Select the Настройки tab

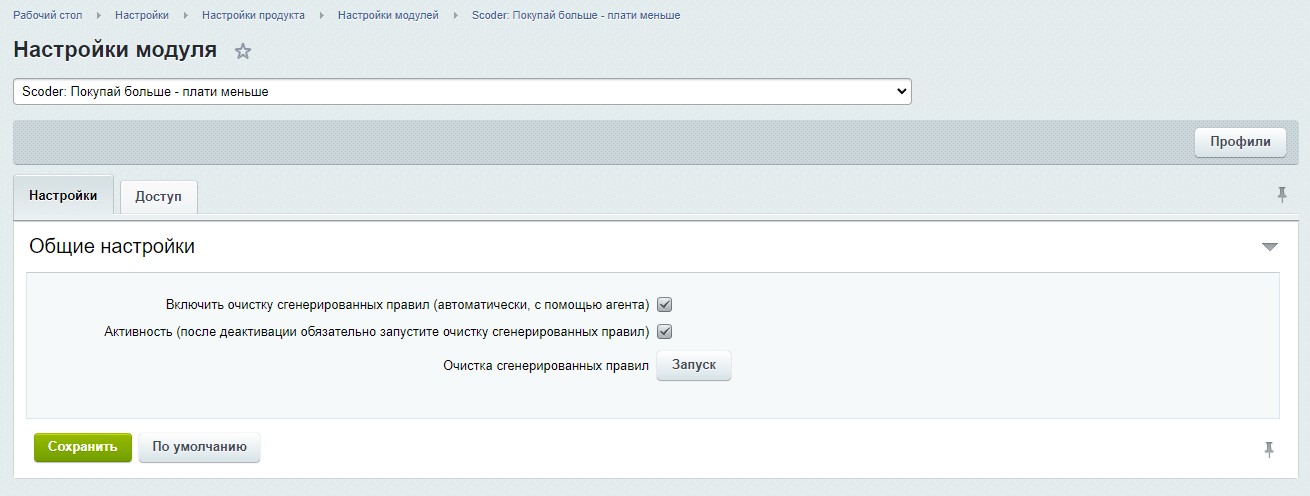tap(63, 196)
